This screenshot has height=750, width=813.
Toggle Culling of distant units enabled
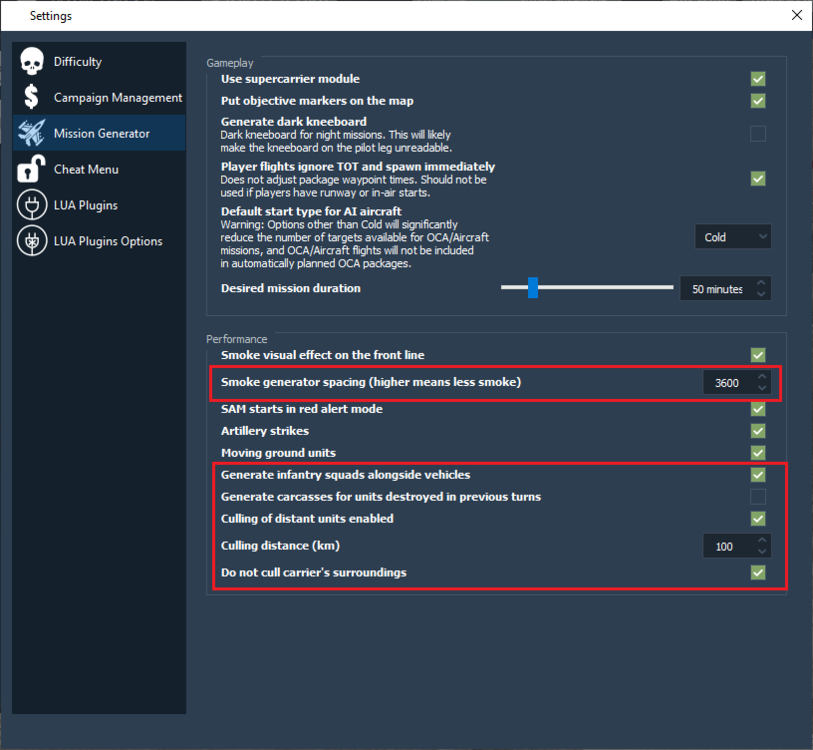758,519
